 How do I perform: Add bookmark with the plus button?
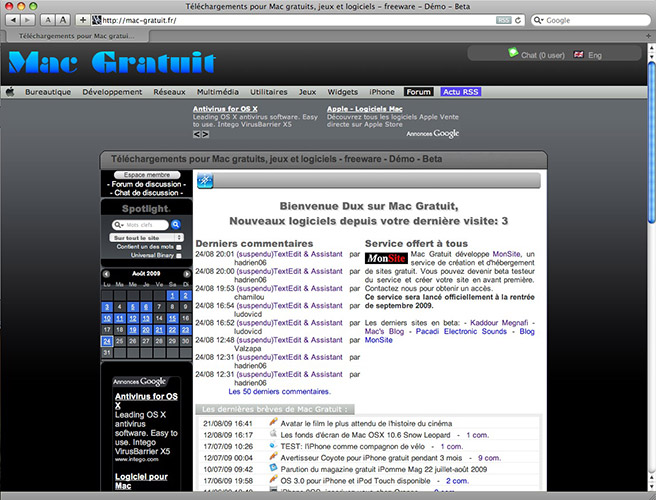[x=82, y=20]
